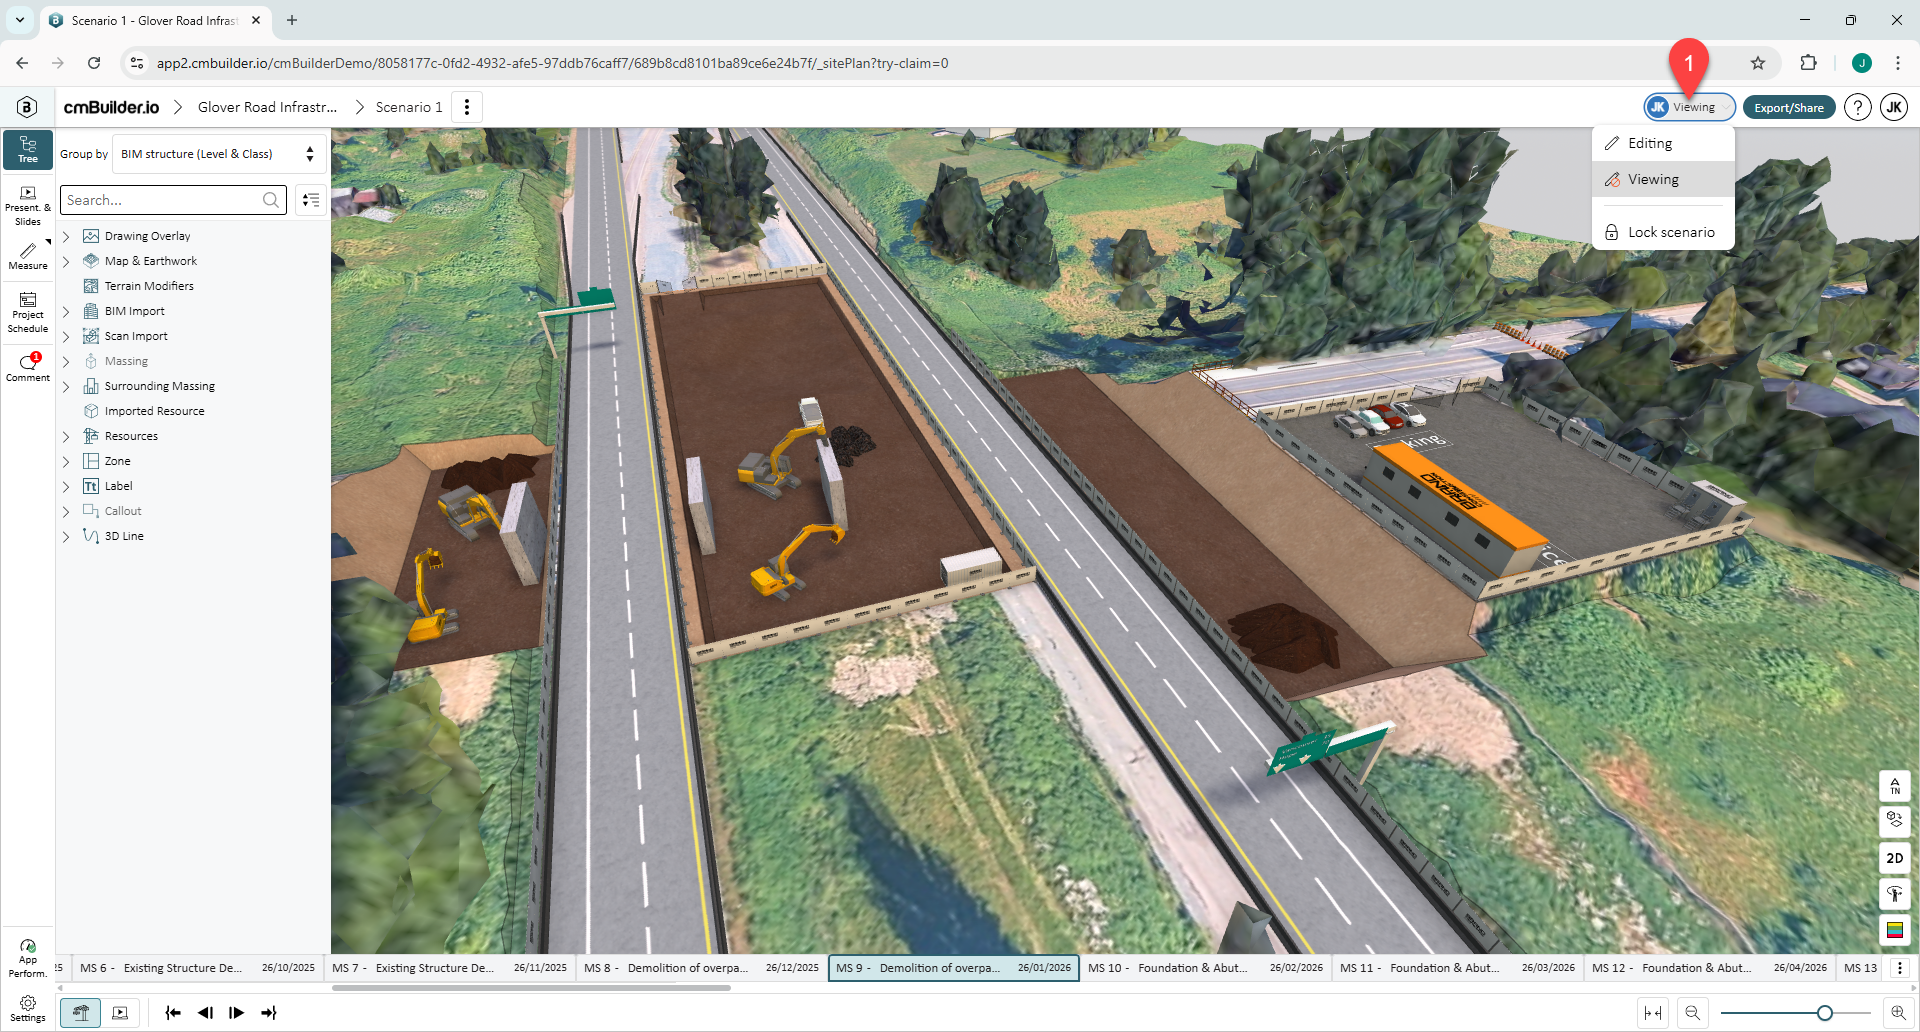Open Glover Road Infrastr... breadcrumb

[267, 107]
